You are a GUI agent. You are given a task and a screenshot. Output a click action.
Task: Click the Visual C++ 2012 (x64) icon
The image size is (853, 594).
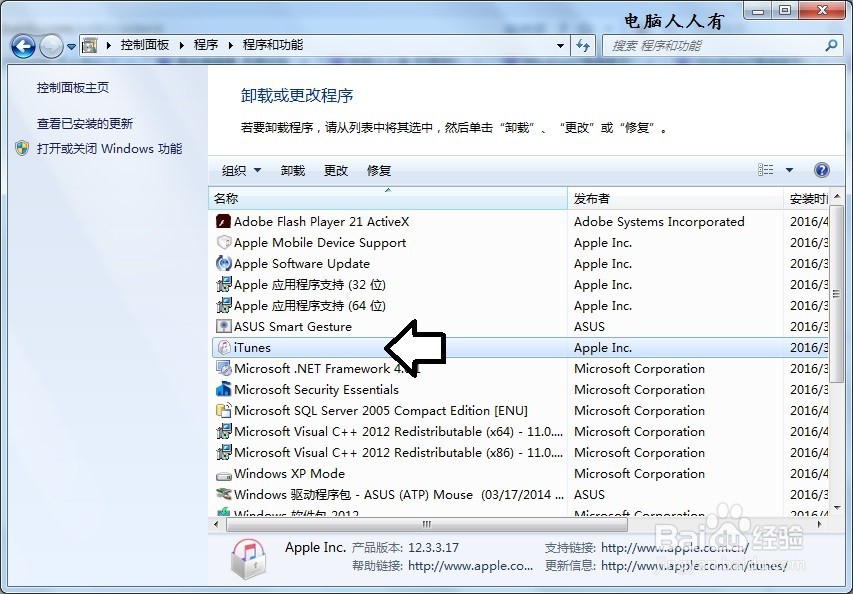[224, 431]
